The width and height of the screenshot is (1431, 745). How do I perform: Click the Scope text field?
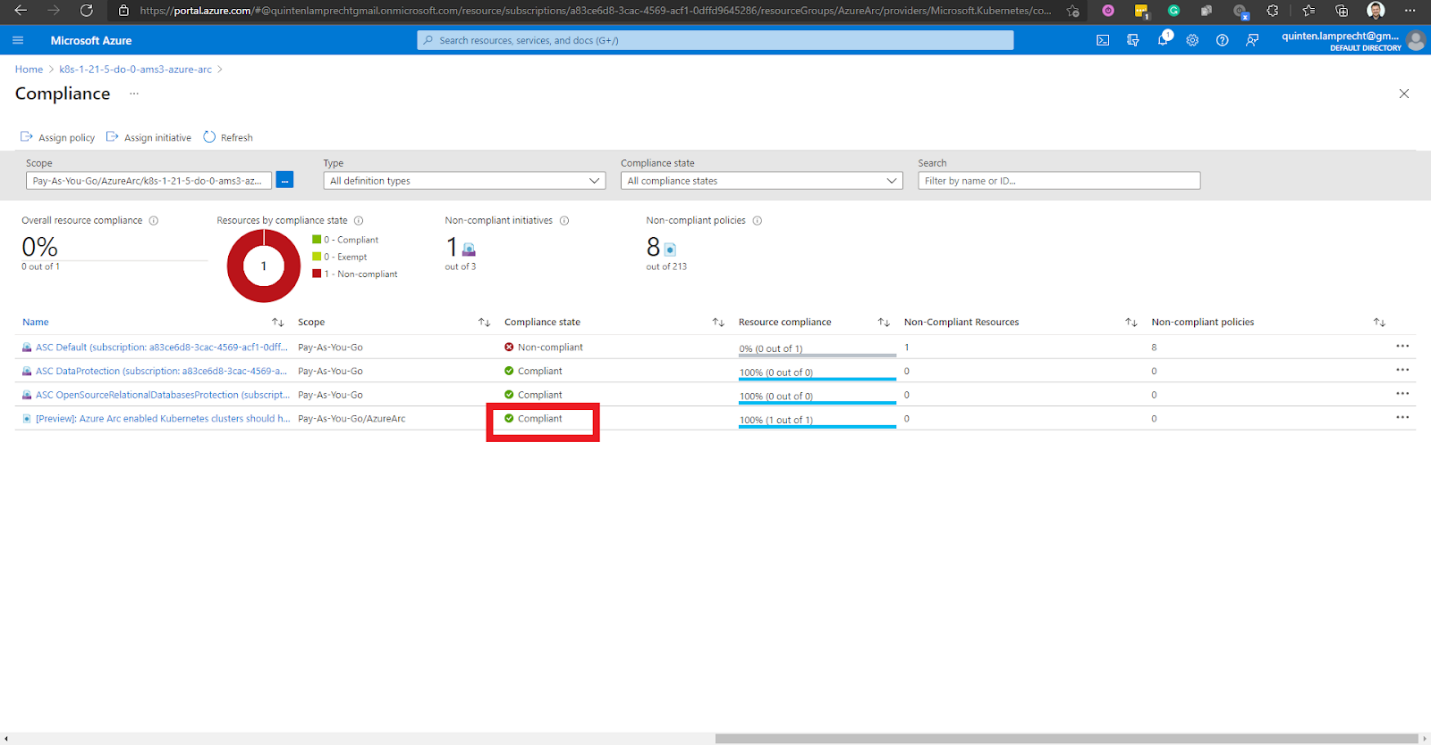point(149,181)
